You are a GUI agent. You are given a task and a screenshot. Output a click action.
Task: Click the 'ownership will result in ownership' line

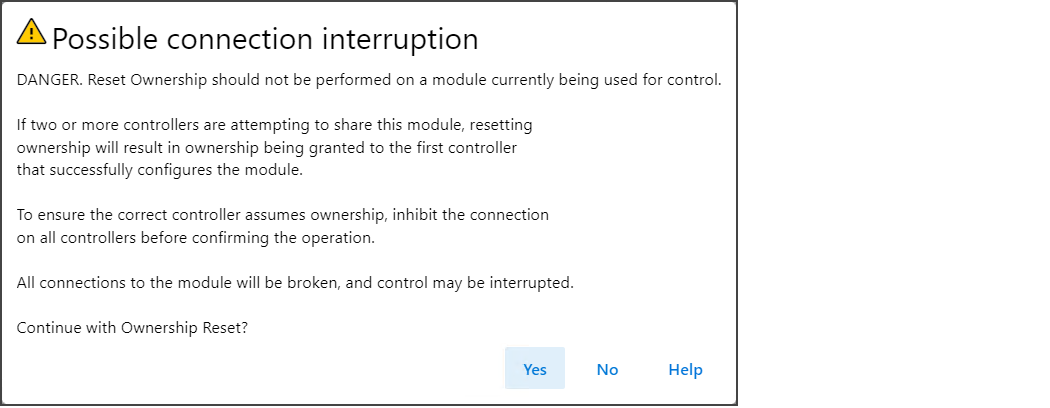(267, 148)
